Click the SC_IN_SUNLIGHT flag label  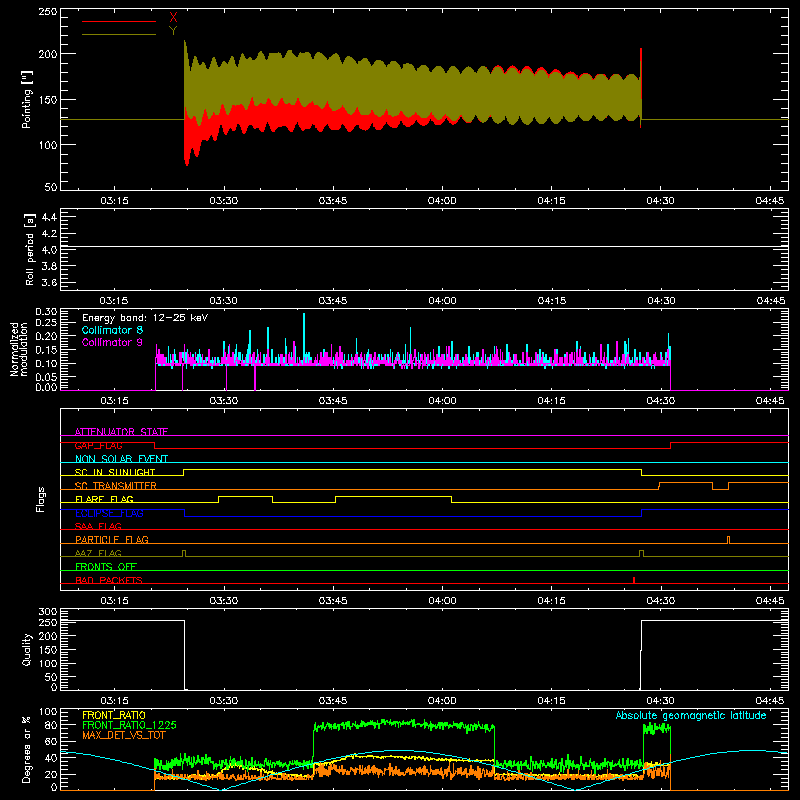(115, 472)
